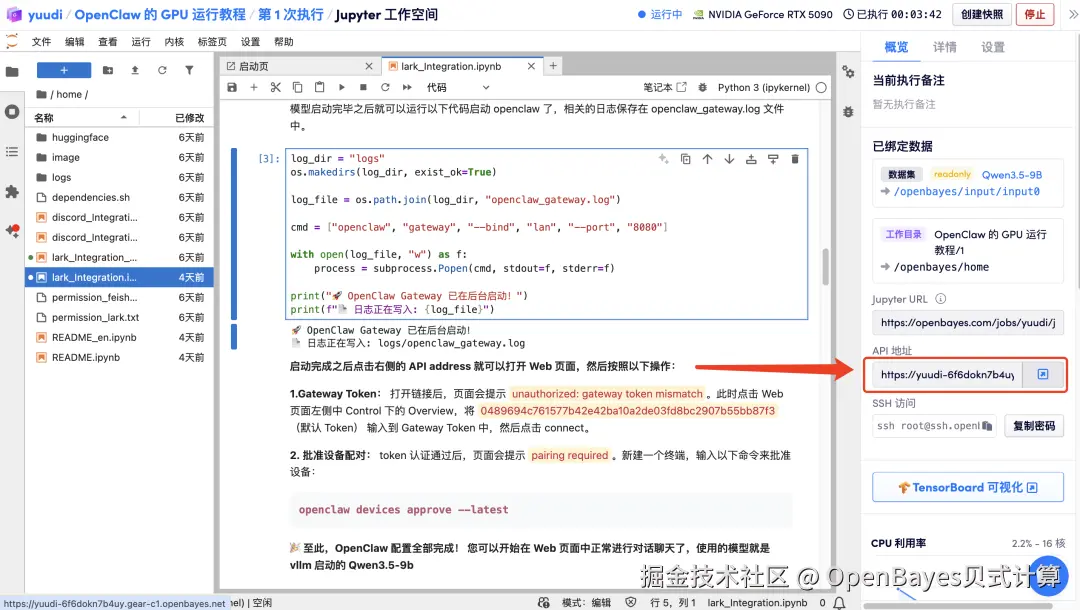1080x610 pixels.
Task: Copy the selected cell in notebook toolbar
Action: 298,87
